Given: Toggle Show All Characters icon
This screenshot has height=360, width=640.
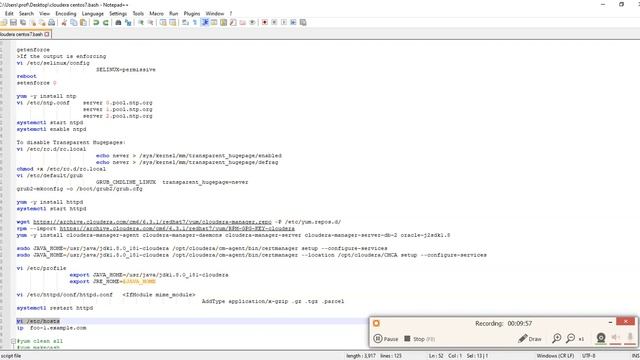Looking at the screenshot, I should pos(195,22).
